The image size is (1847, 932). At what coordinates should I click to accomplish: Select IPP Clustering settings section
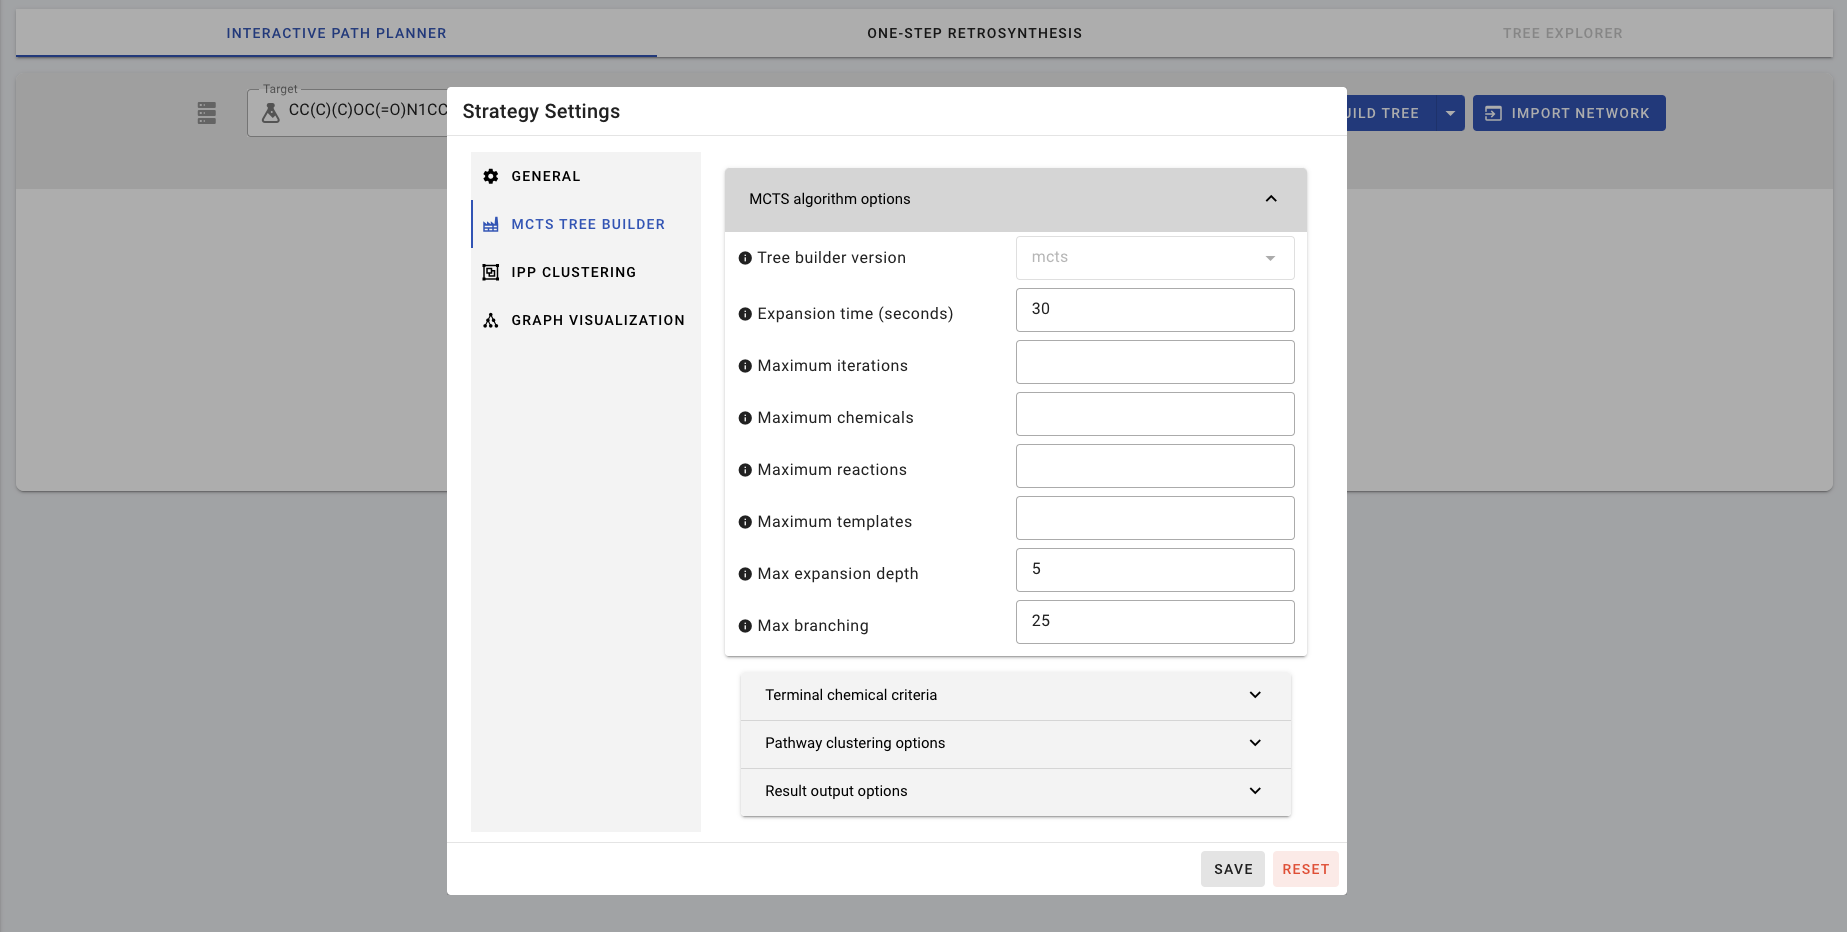[x=586, y=272]
